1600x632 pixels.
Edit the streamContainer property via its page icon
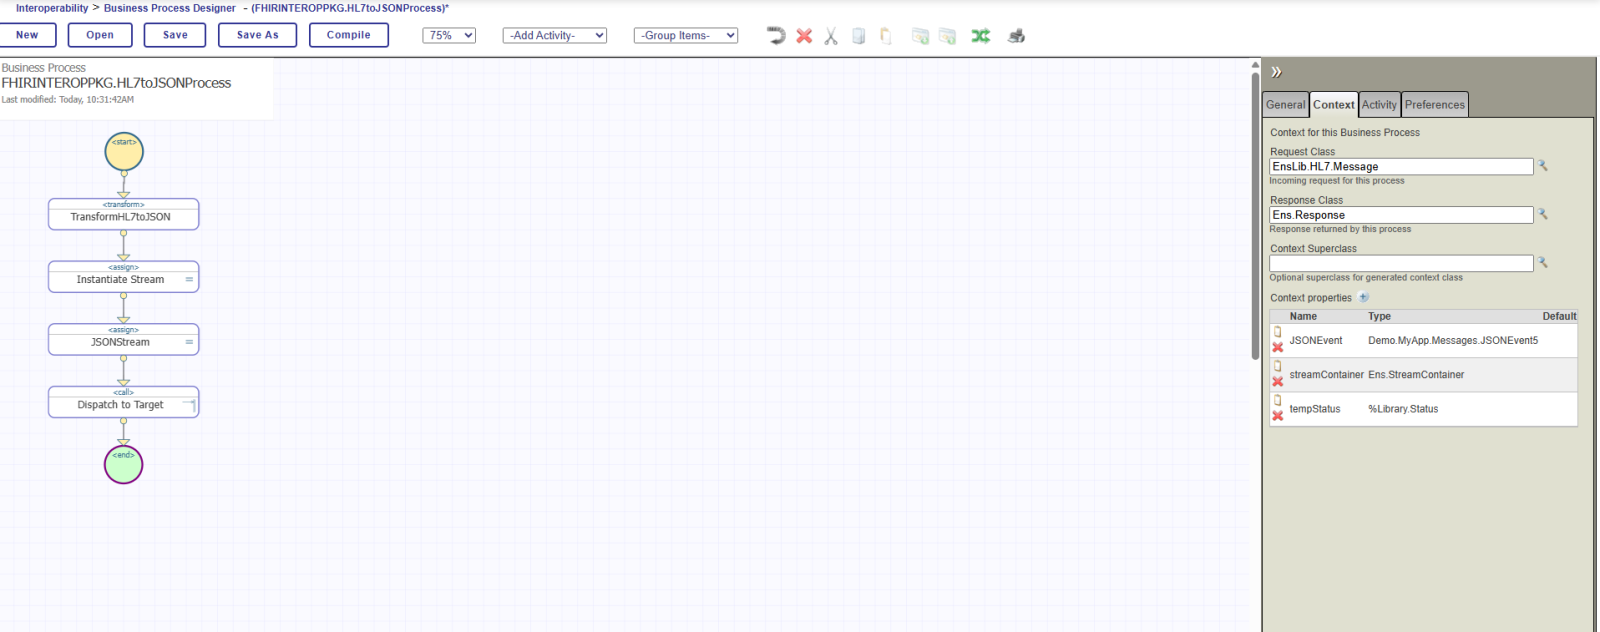point(1277,366)
